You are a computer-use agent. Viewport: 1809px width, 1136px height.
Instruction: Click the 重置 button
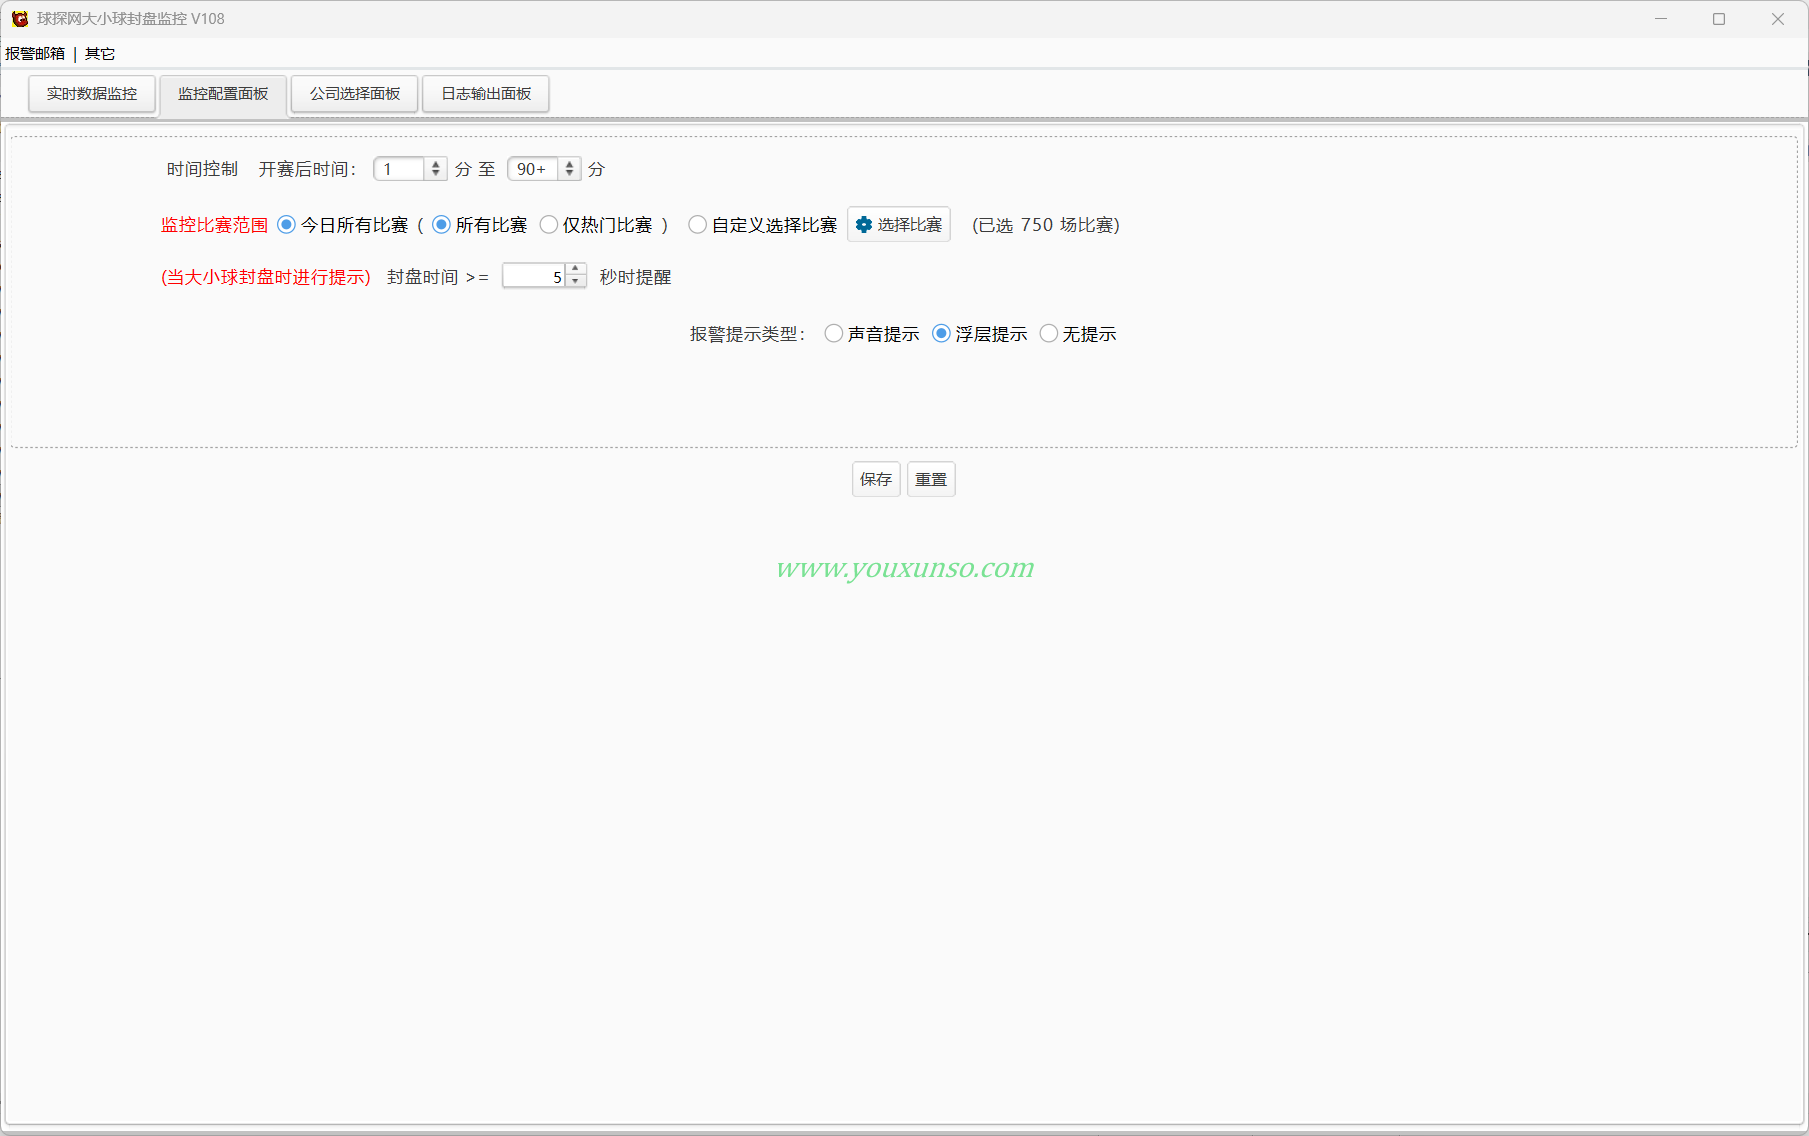pyautogui.click(x=931, y=480)
